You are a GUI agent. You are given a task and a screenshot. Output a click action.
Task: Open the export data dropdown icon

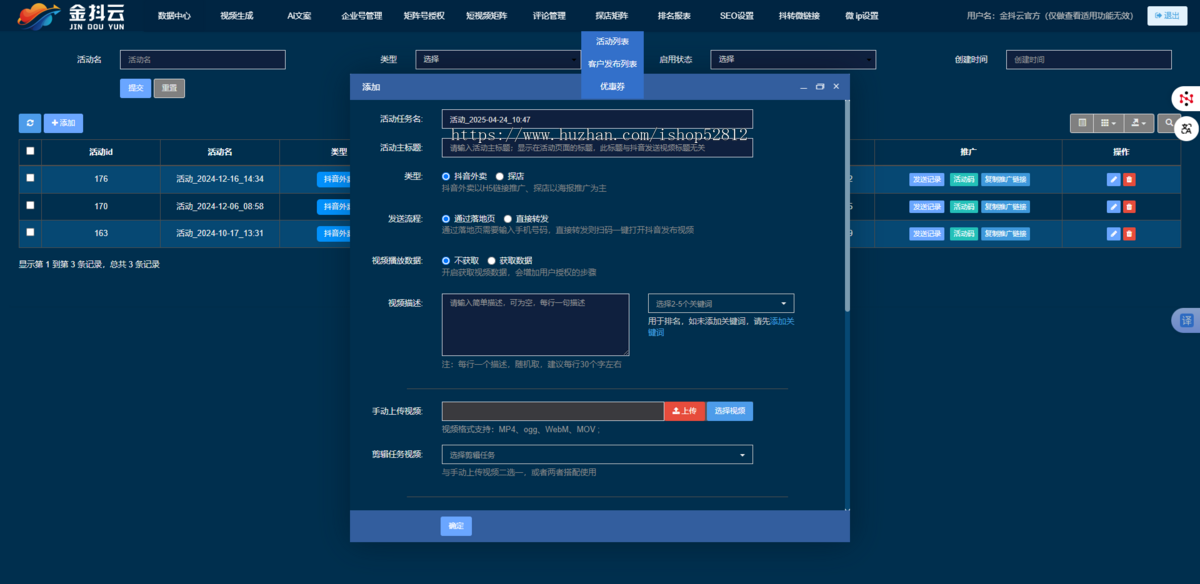tap(1138, 123)
